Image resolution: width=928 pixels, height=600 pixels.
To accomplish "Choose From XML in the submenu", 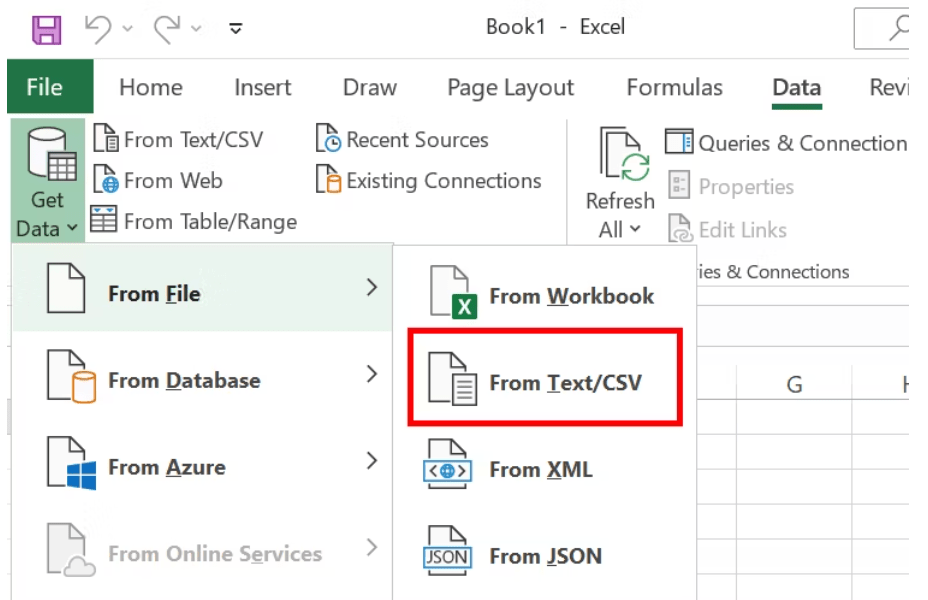I will coord(544,465).
